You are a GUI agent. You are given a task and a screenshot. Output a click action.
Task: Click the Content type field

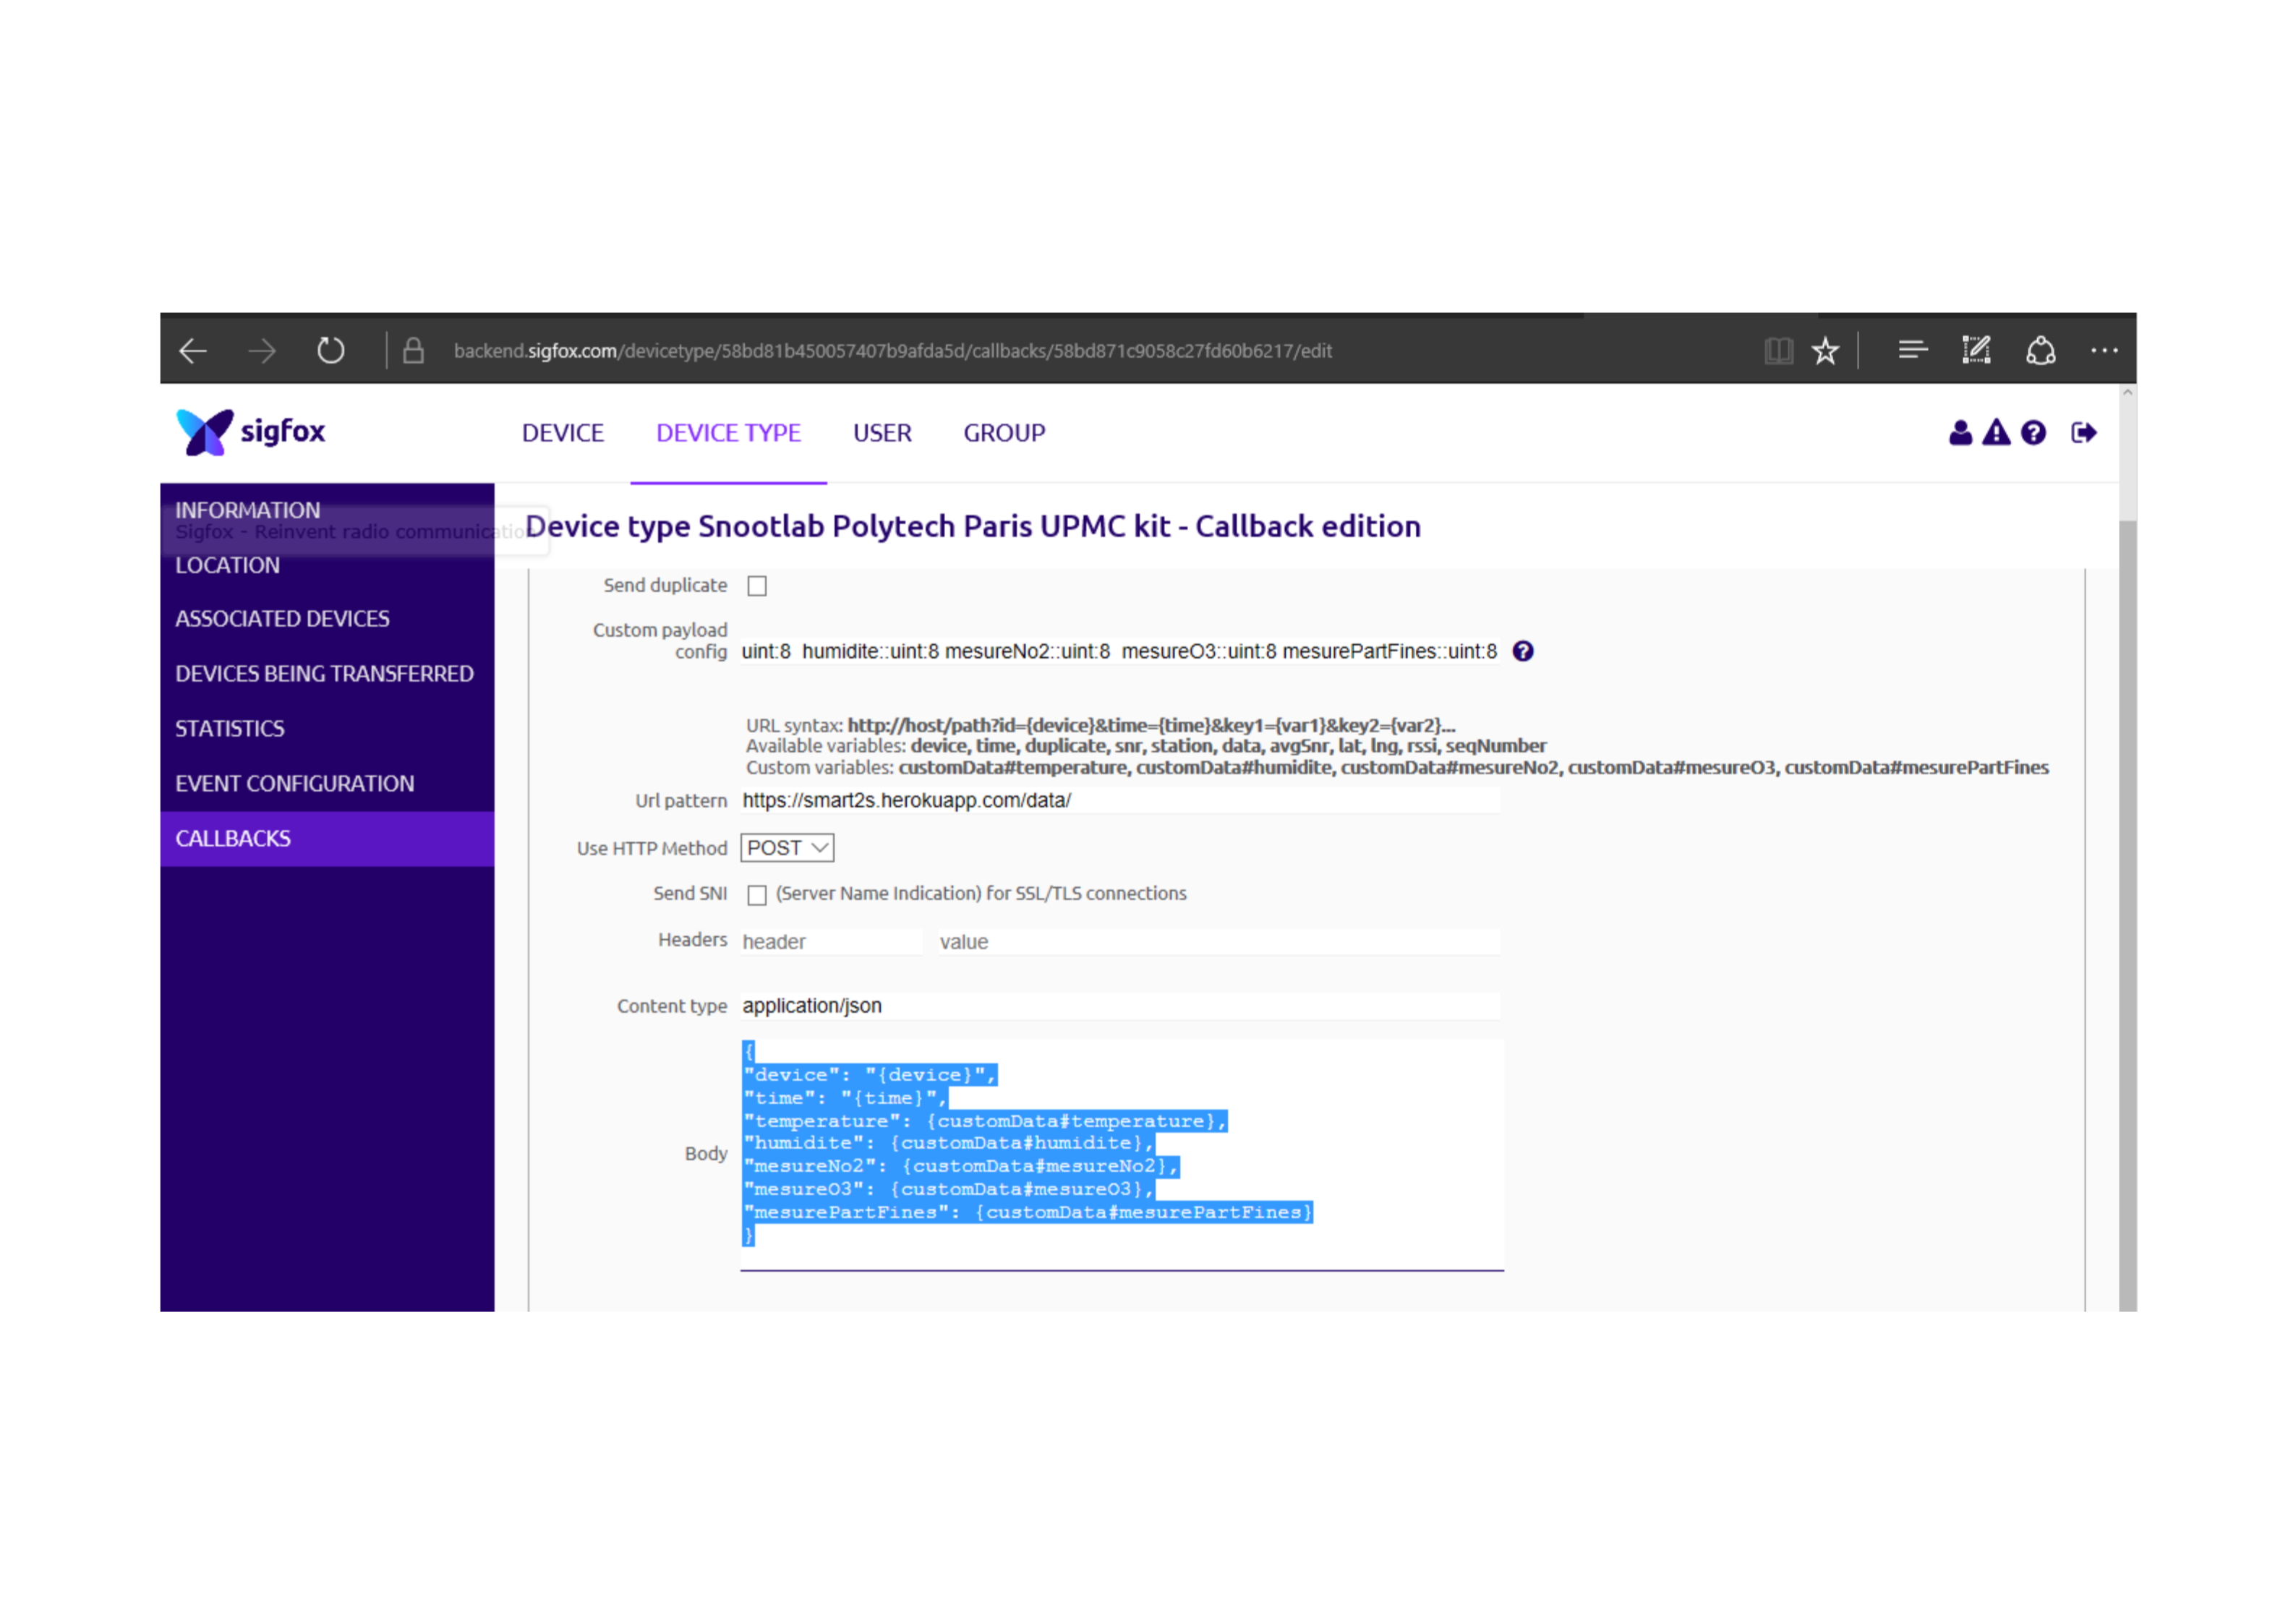point(1120,1006)
